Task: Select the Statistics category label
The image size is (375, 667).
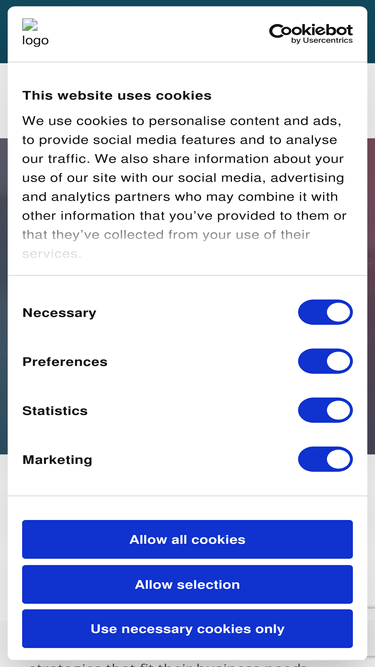Action: (x=55, y=410)
